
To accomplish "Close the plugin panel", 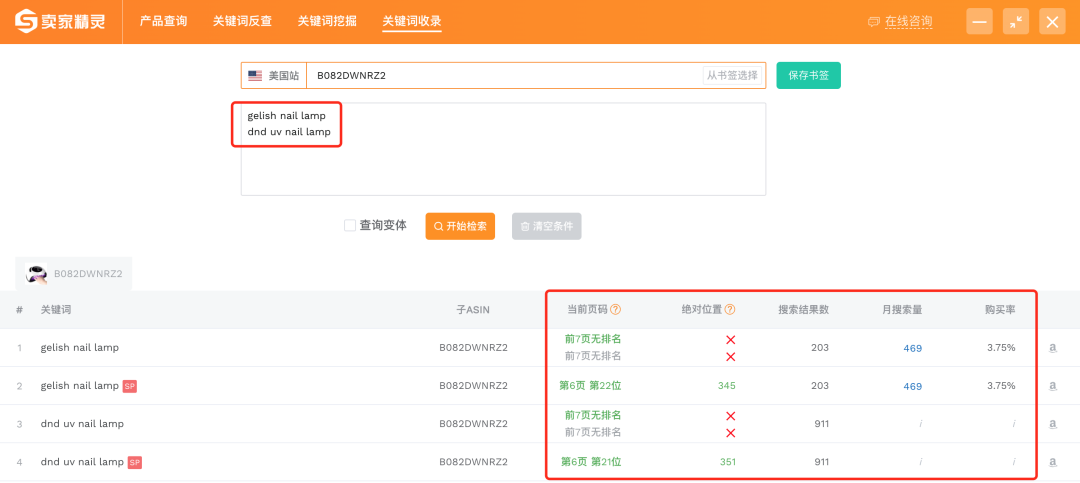I will click(x=1052, y=22).
